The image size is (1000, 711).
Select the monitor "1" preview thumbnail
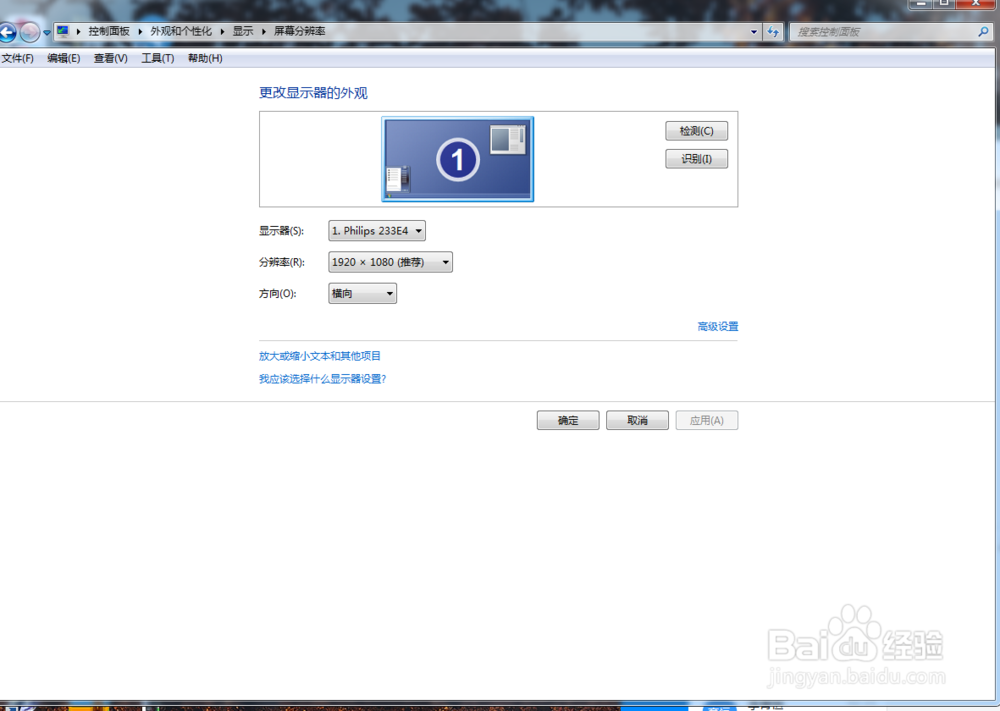click(x=457, y=158)
